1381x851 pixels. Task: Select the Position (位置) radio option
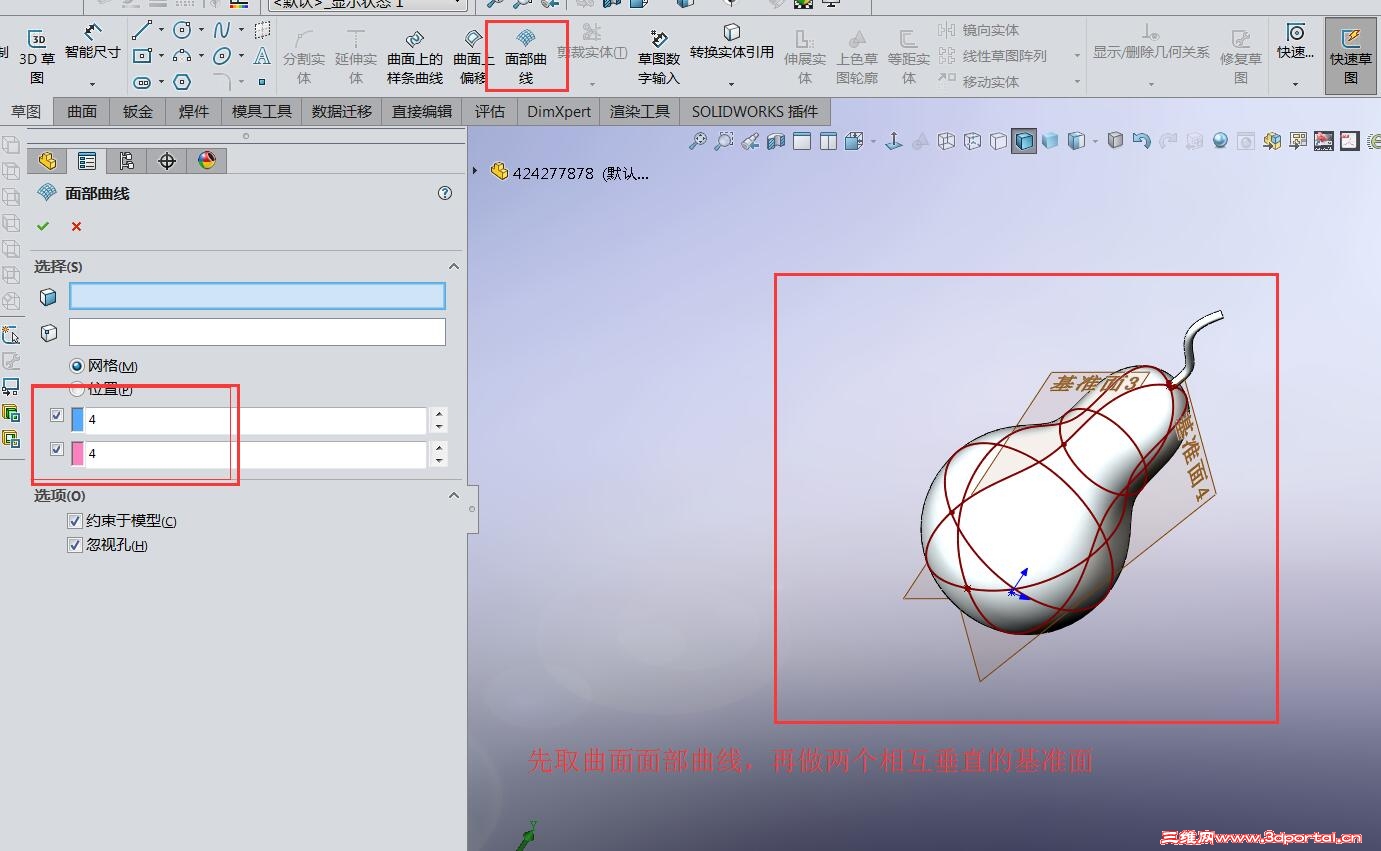(77, 388)
